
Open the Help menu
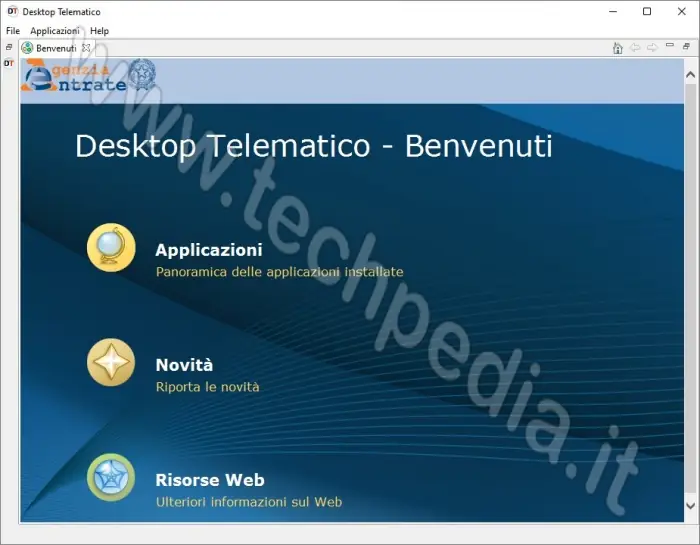(99, 31)
